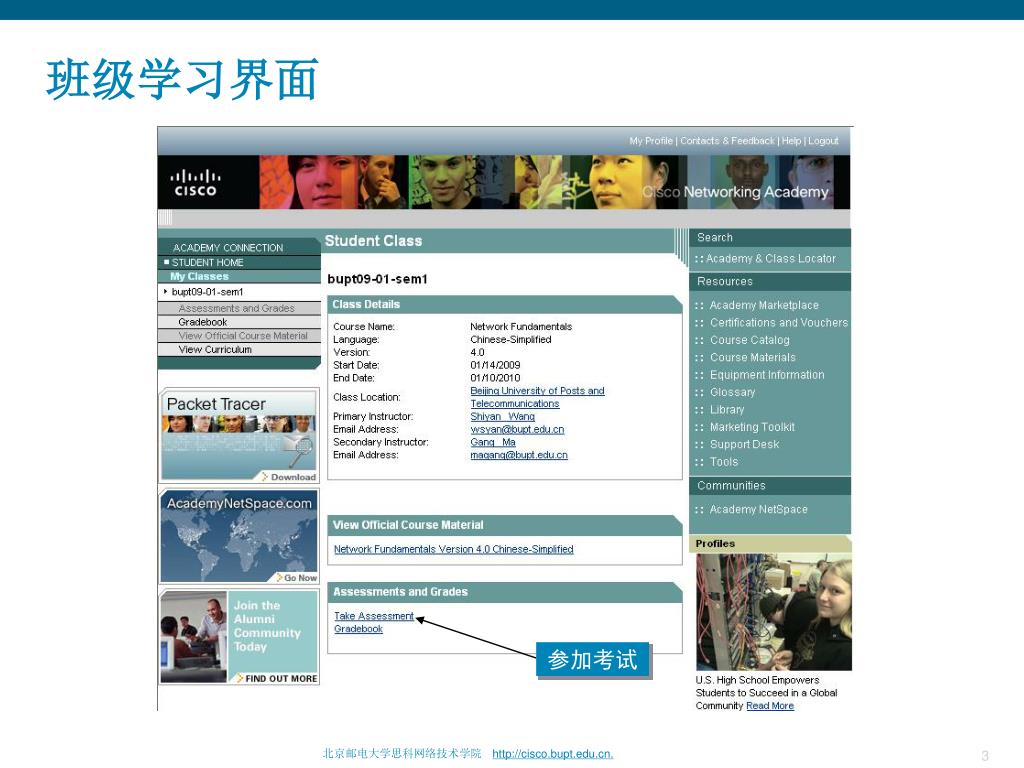Image resolution: width=1024 pixels, height=768 pixels.
Task: Open Network Fundamentals Version 4.0 Chinese-Simplified link
Action: (x=453, y=549)
